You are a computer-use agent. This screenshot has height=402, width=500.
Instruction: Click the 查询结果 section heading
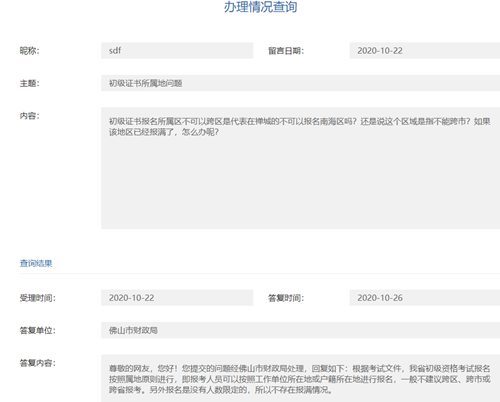pyautogui.click(x=36, y=263)
